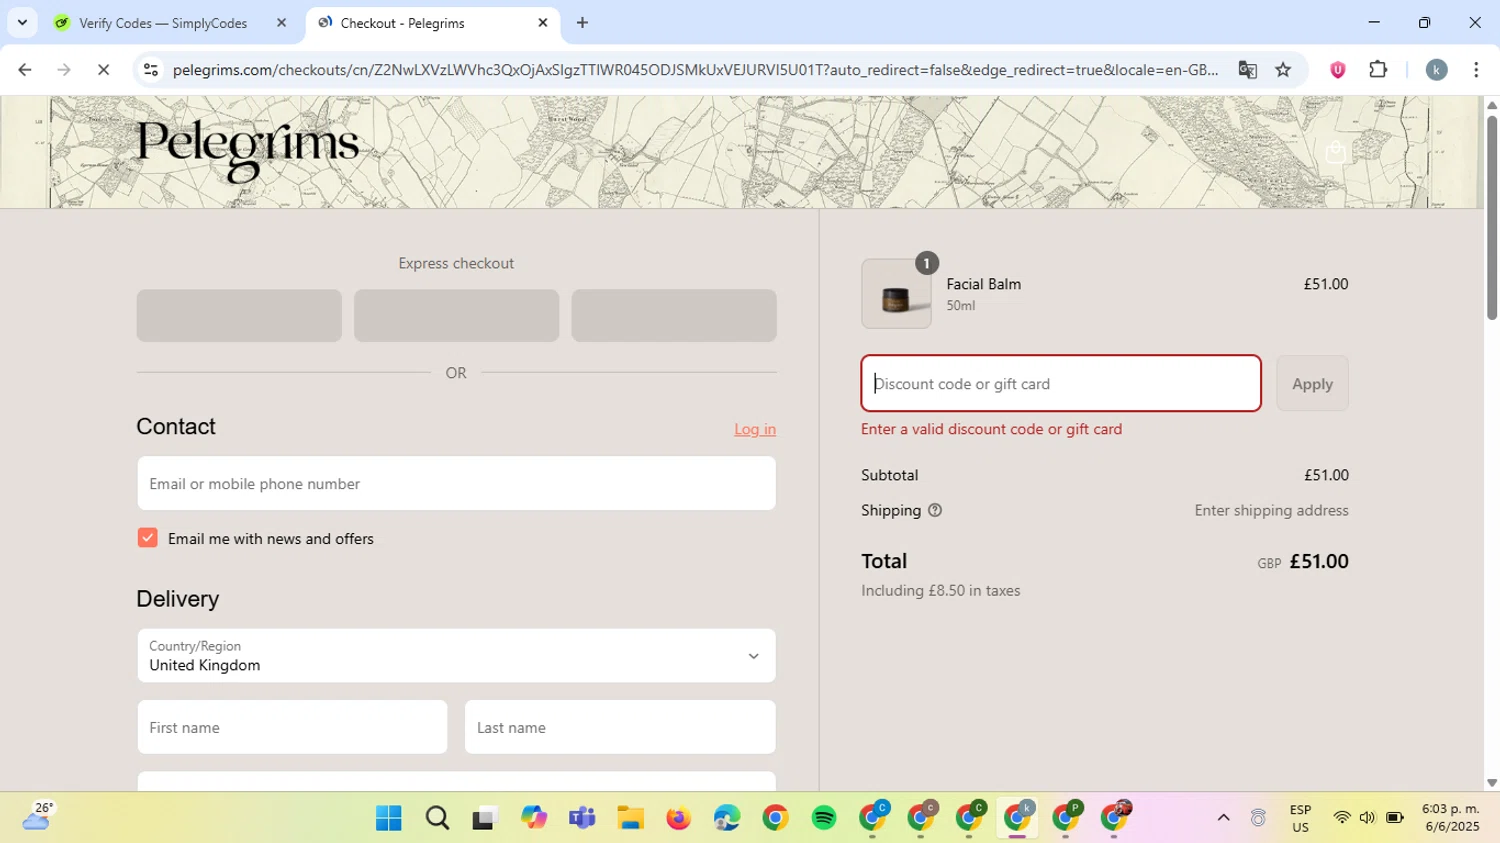This screenshot has width=1500, height=843.
Task: Click the Including £8.50 in taxes text
Action: pyautogui.click(x=941, y=591)
